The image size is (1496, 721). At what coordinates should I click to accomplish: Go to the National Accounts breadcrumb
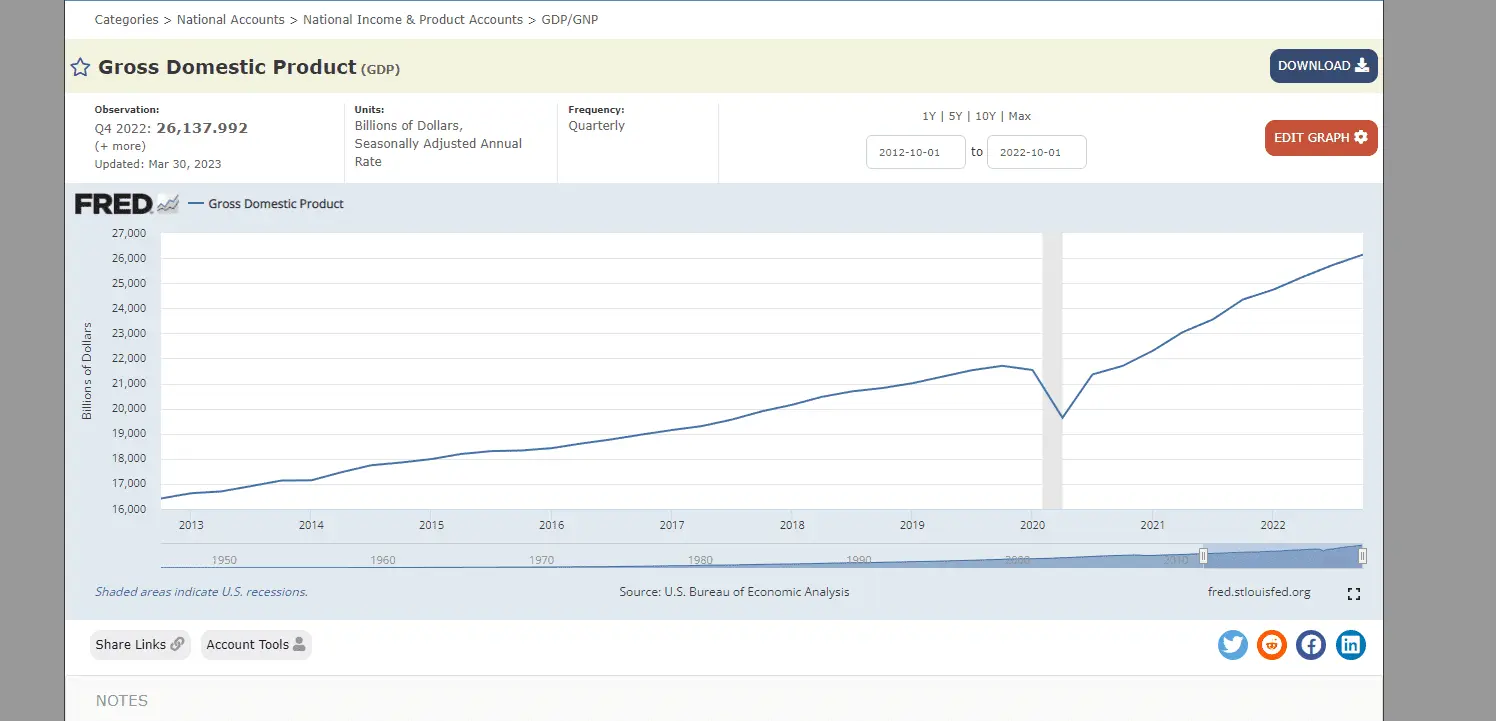pos(230,20)
